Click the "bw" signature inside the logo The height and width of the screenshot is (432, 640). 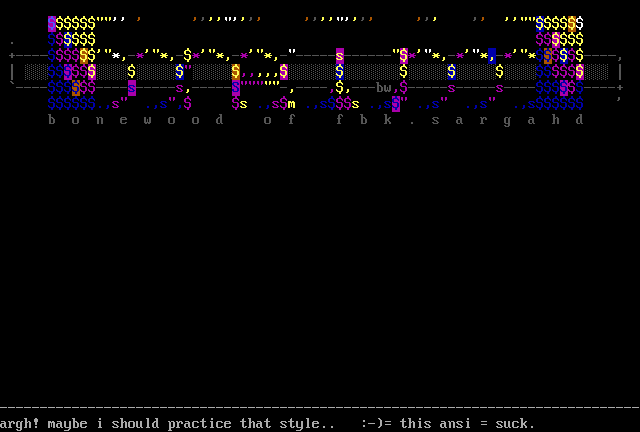[x=384, y=88]
